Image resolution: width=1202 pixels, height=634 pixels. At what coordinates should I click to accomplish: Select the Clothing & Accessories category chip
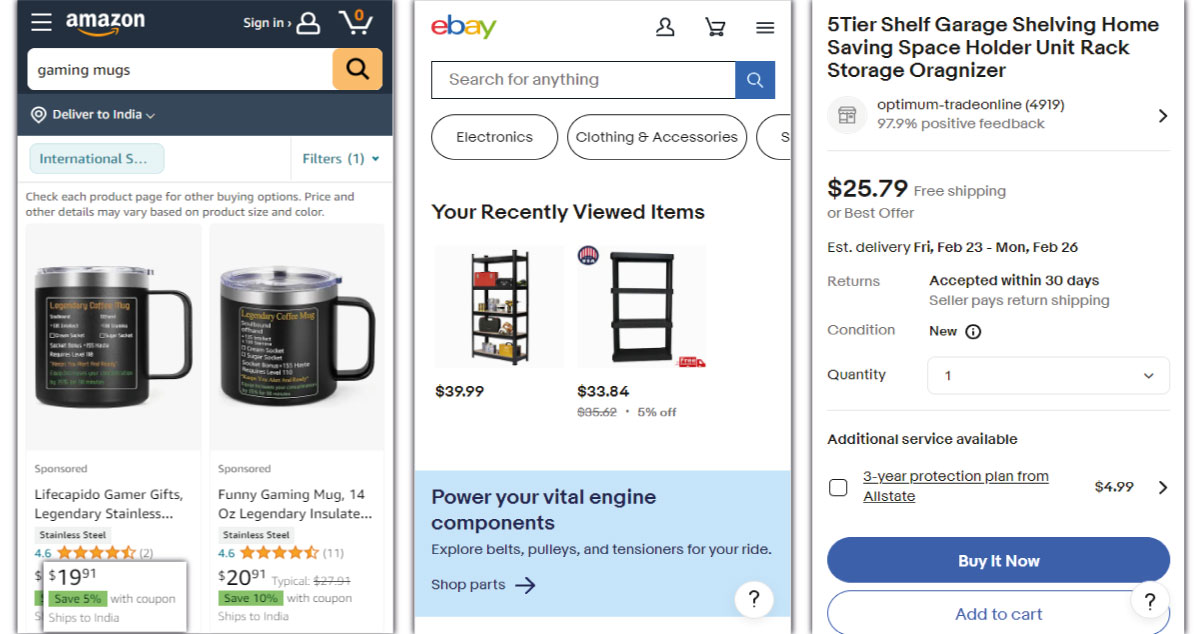click(x=657, y=138)
